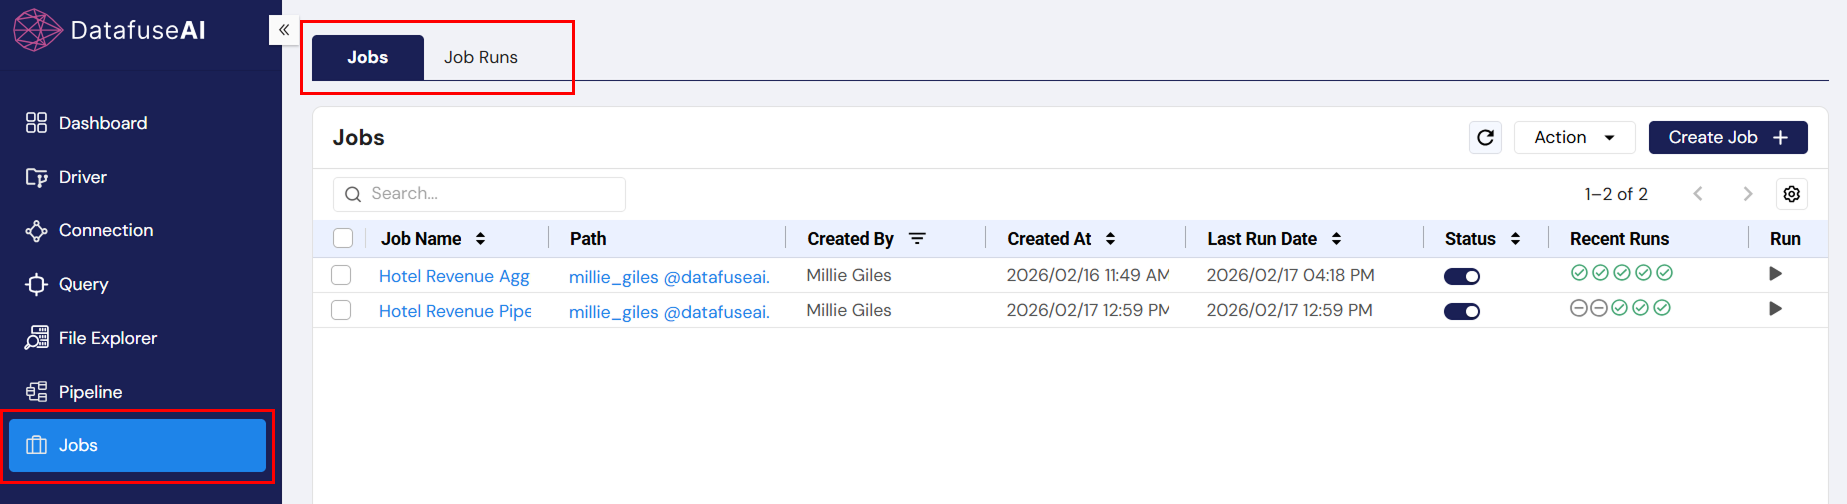Select the Jobs tab
The height and width of the screenshot is (504, 1847).
point(368,57)
